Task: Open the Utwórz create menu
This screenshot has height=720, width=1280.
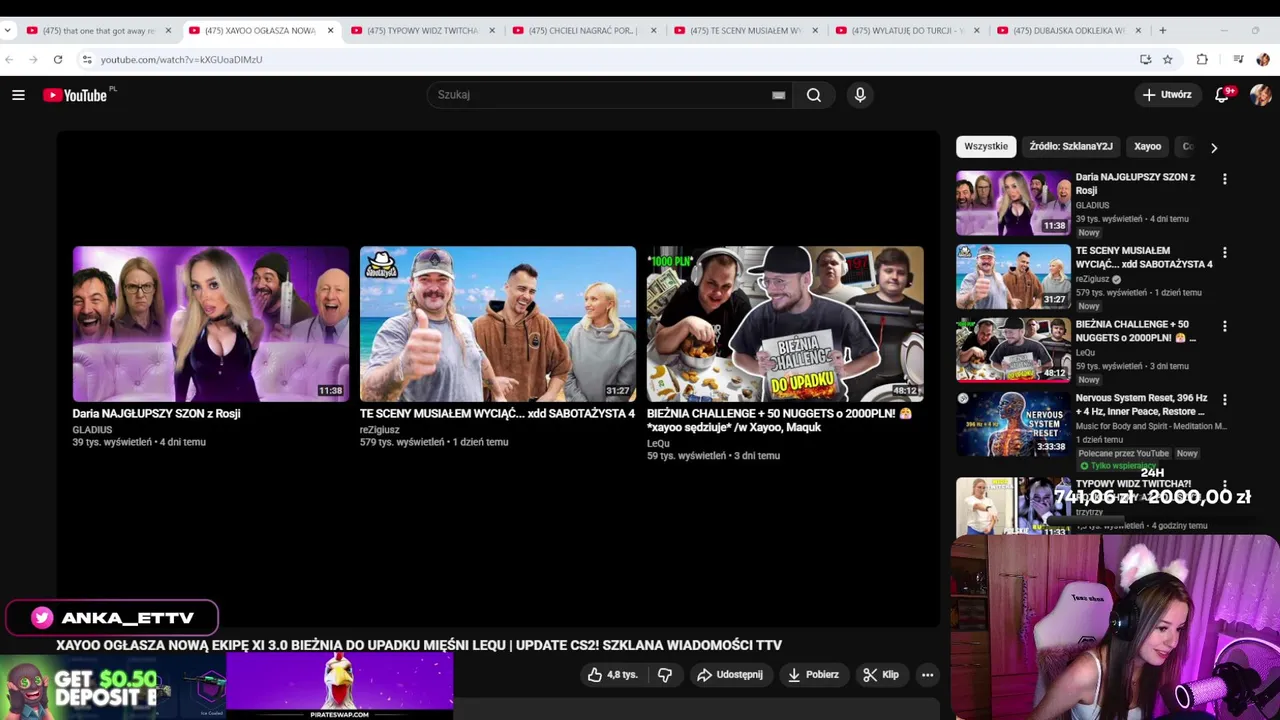Action: 1167,95
